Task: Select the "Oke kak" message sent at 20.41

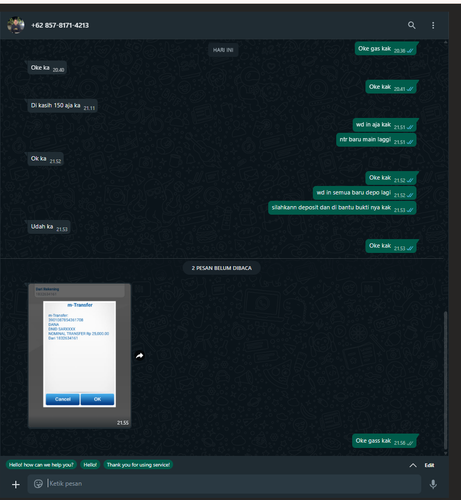Action: tap(391, 87)
